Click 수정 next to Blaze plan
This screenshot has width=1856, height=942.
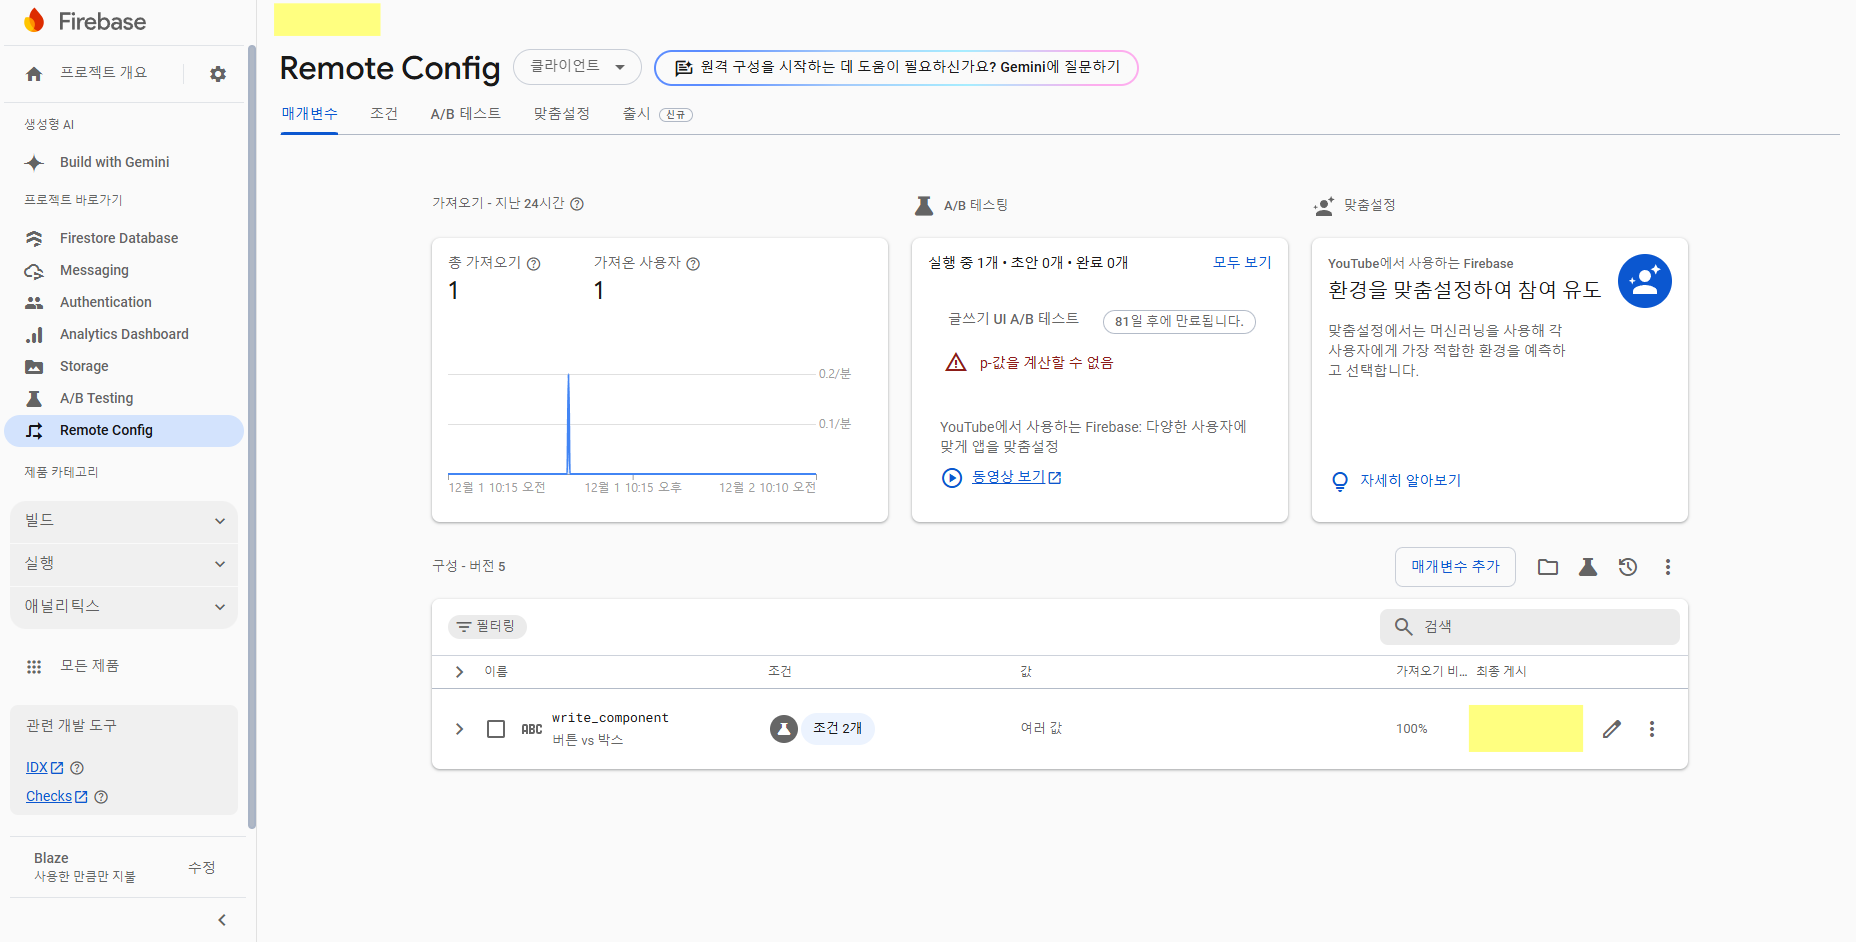click(x=202, y=867)
